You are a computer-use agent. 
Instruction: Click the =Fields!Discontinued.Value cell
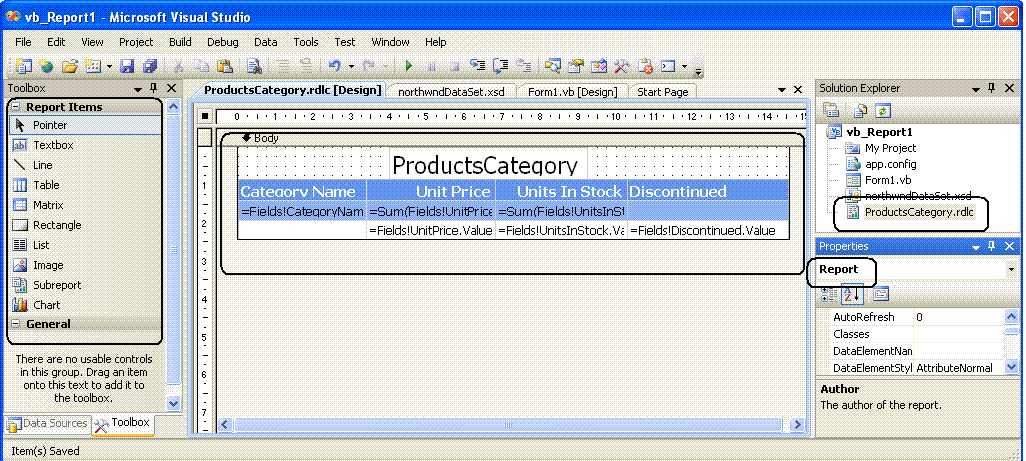point(708,230)
